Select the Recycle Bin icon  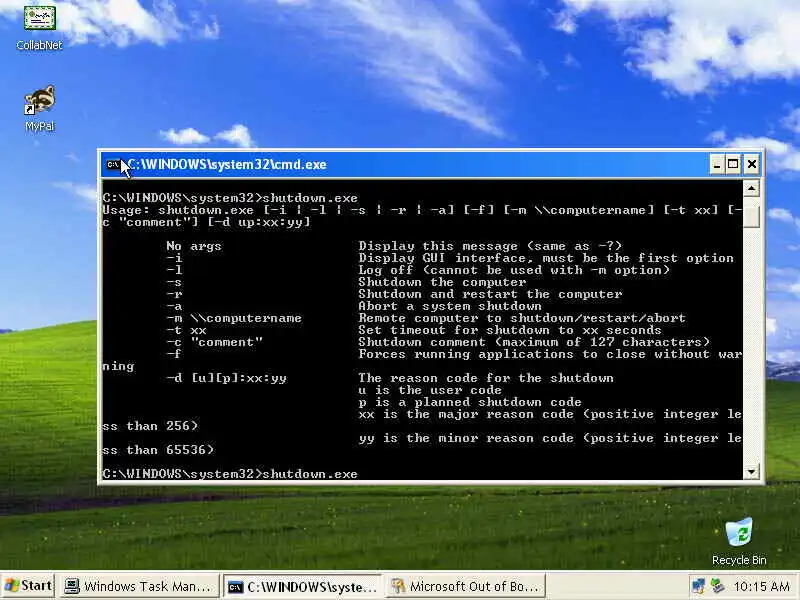point(739,541)
